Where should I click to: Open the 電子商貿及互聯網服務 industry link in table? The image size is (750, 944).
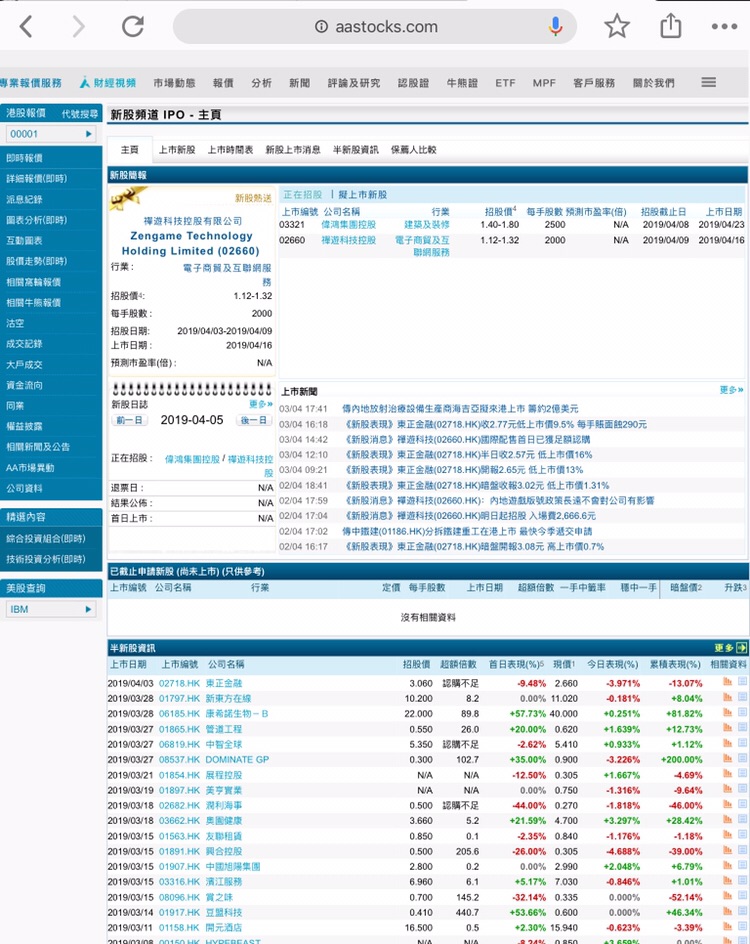click(422, 246)
